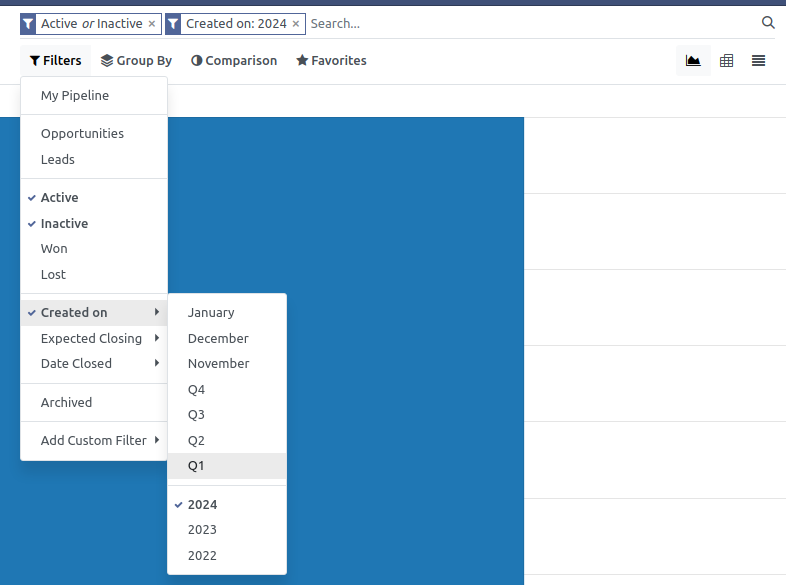The width and height of the screenshot is (786, 585).
Task: Remove the Active or Inactive filter facet
Action: pyautogui.click(x=152, y=24)
